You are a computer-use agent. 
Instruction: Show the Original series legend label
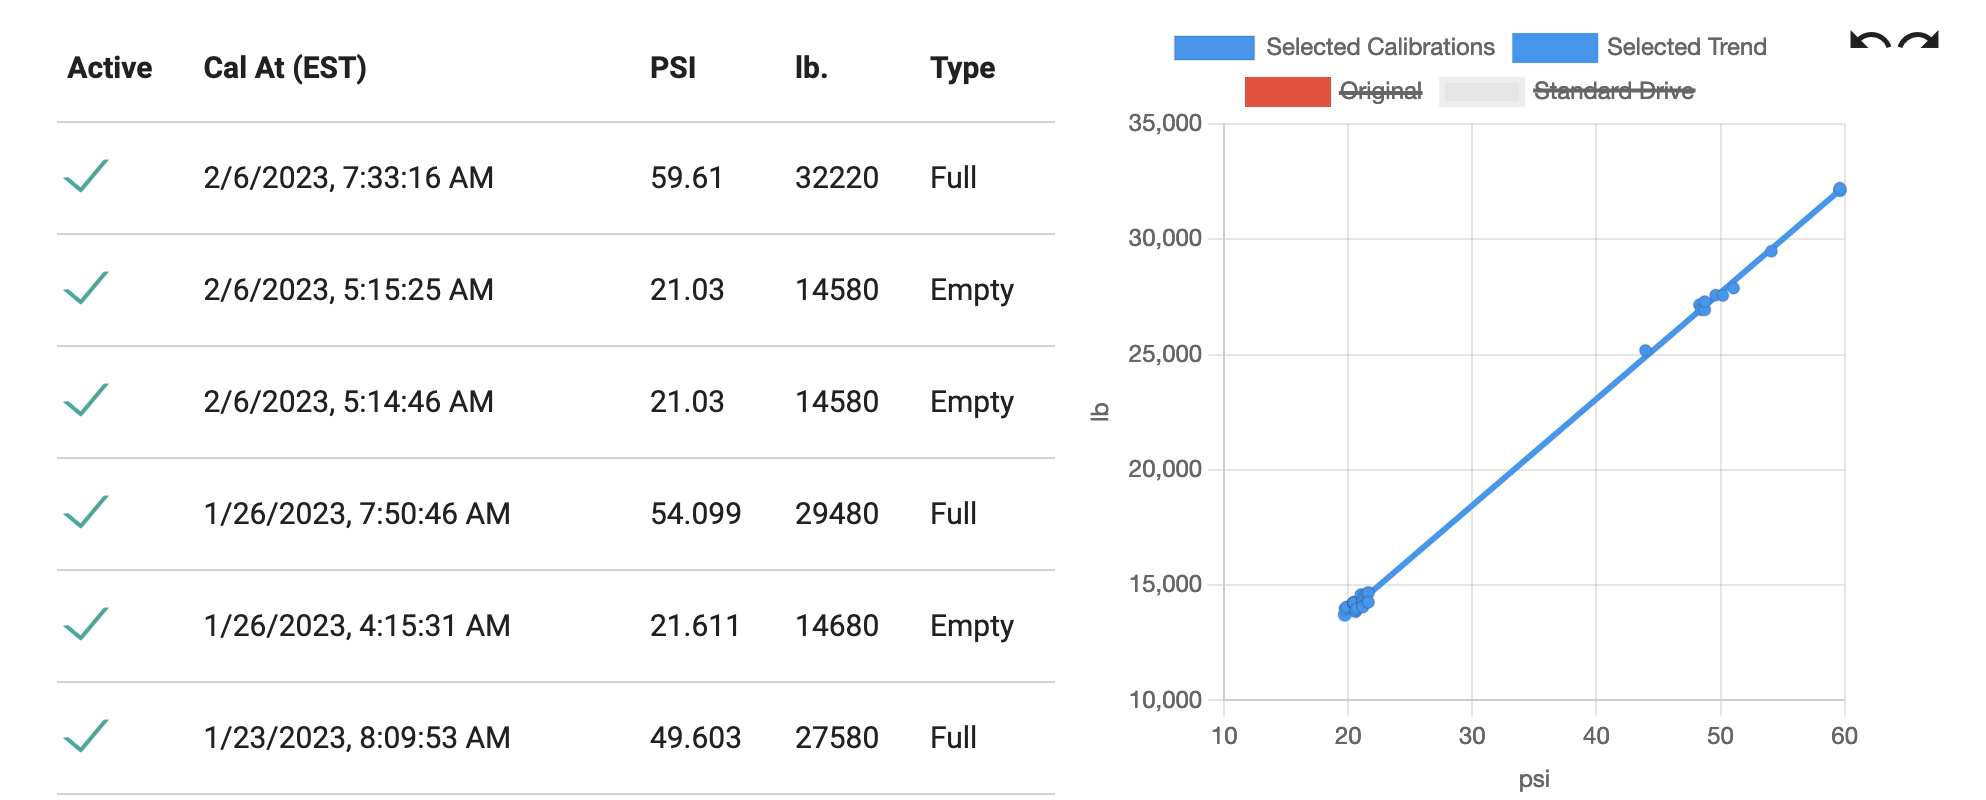(1380, 91)
